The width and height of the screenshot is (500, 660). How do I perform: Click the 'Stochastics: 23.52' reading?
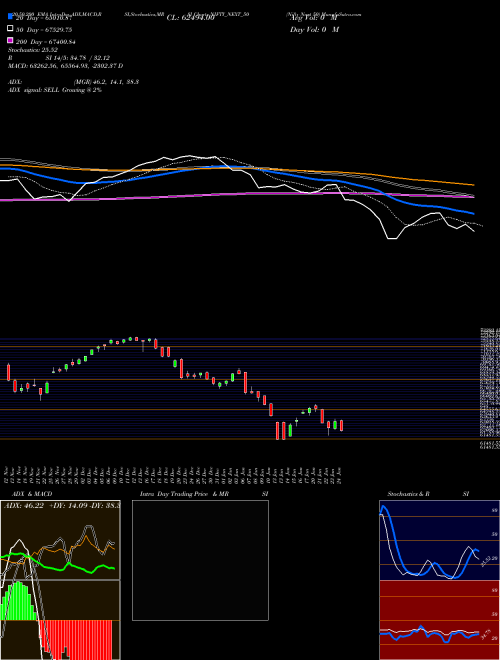click(x=33, y=50)
